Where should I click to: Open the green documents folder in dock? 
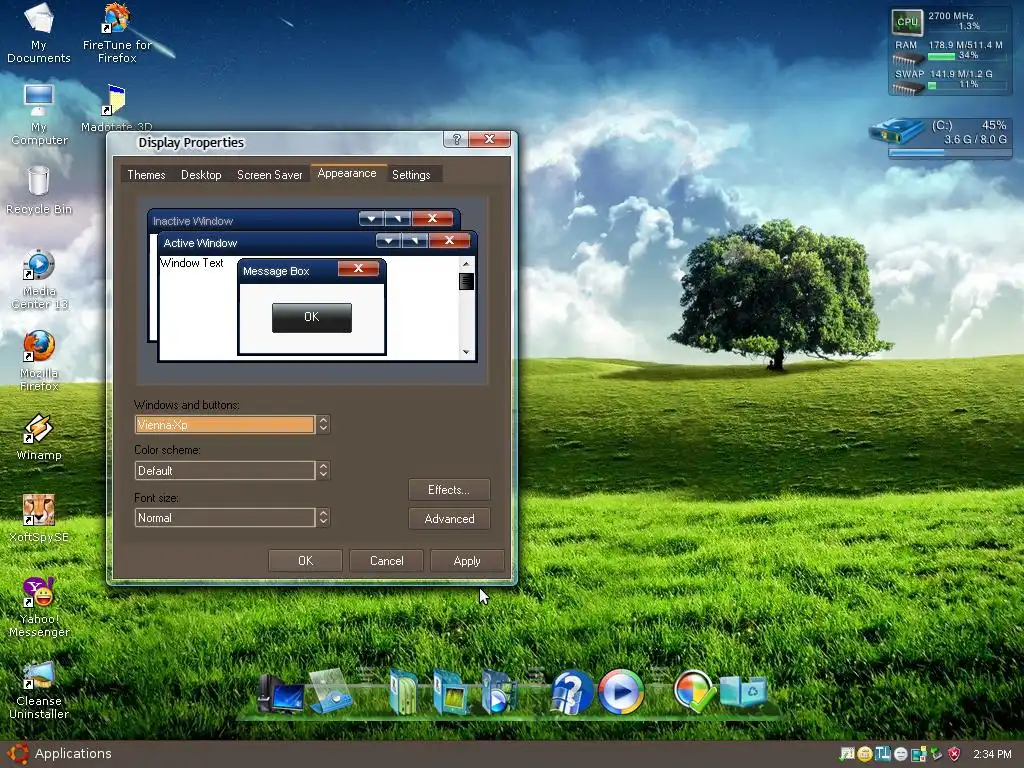(x=404, y=691)
